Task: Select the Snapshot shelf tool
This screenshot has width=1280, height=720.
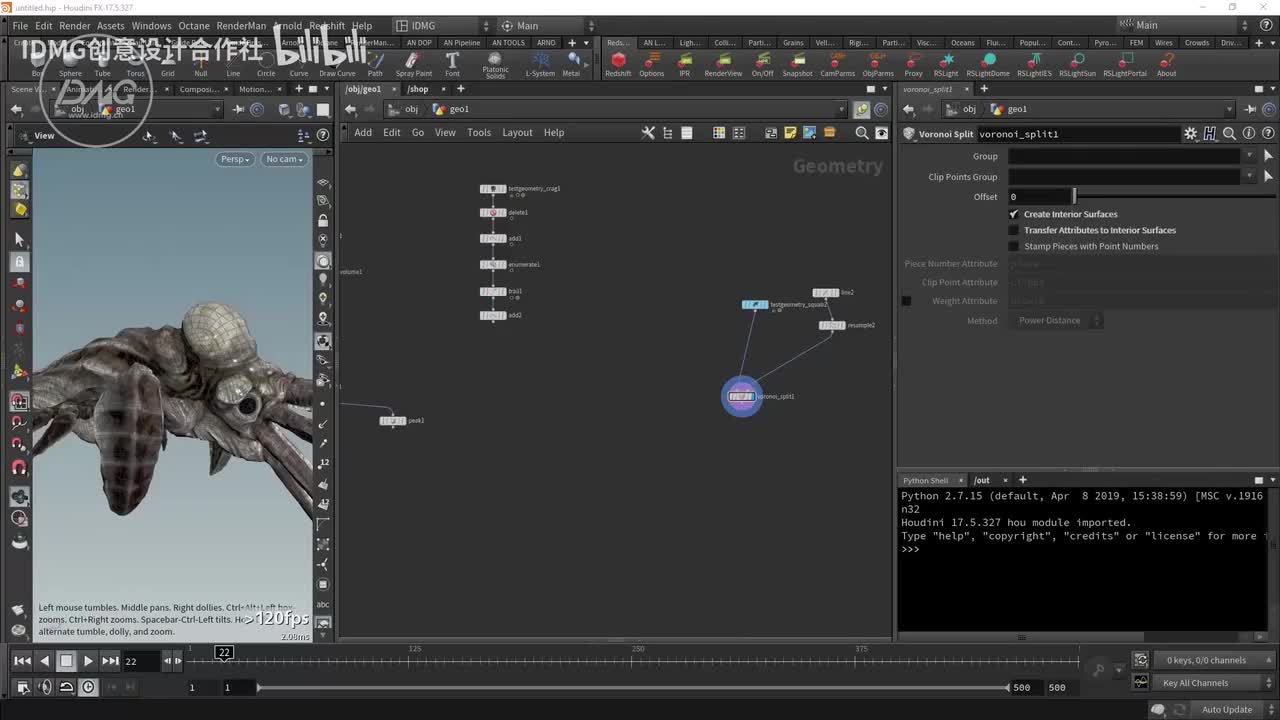Action: click(797, 62)
